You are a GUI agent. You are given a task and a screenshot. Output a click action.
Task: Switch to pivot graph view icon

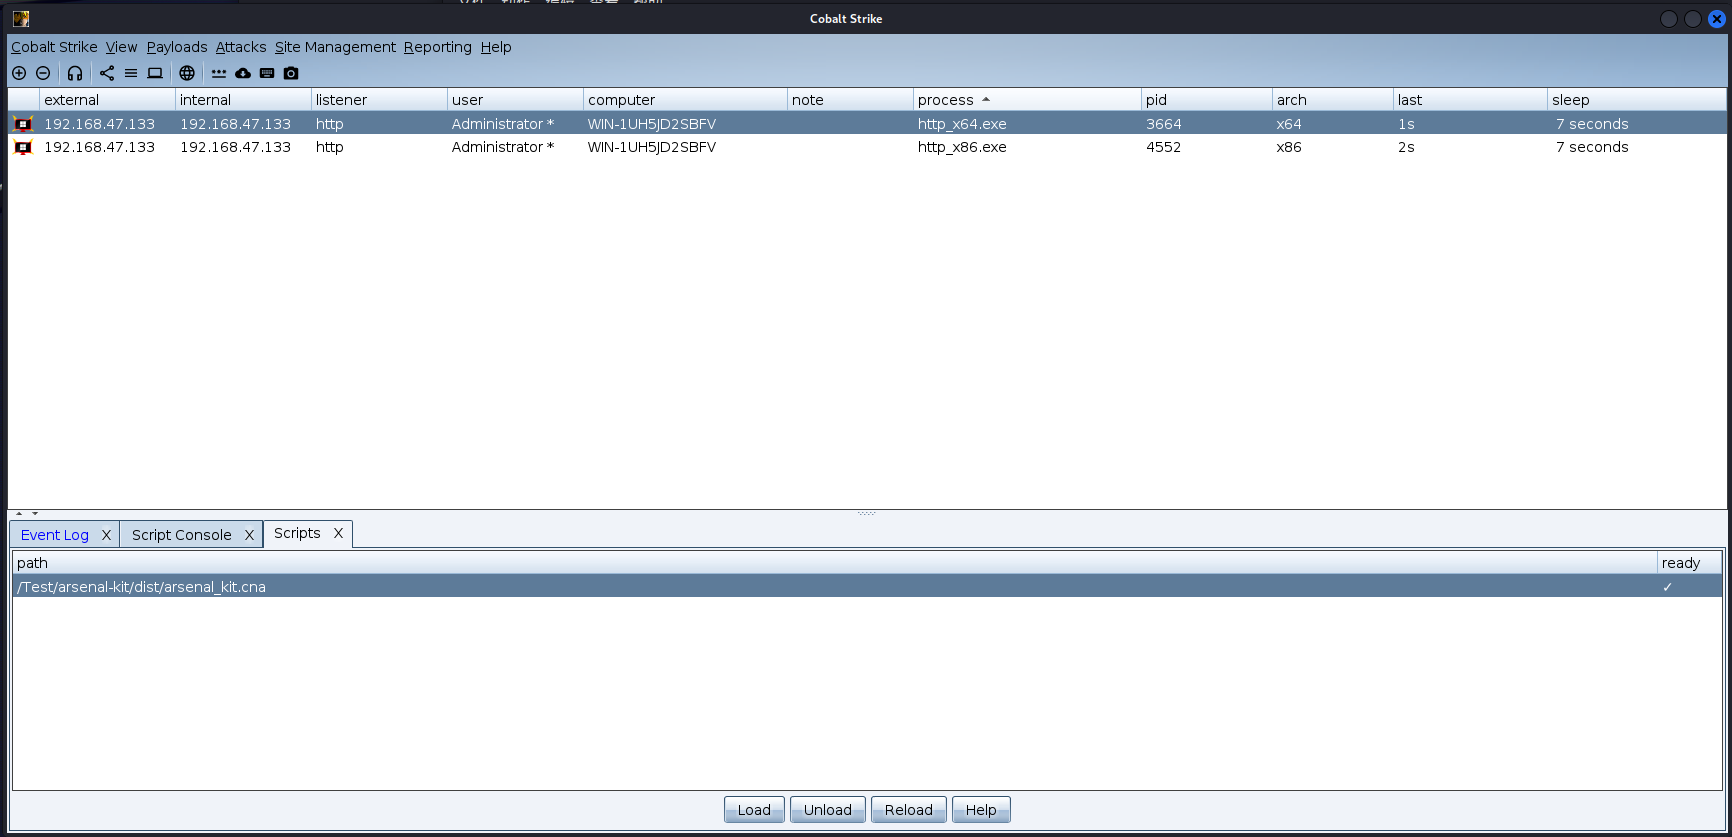[107, 73]
